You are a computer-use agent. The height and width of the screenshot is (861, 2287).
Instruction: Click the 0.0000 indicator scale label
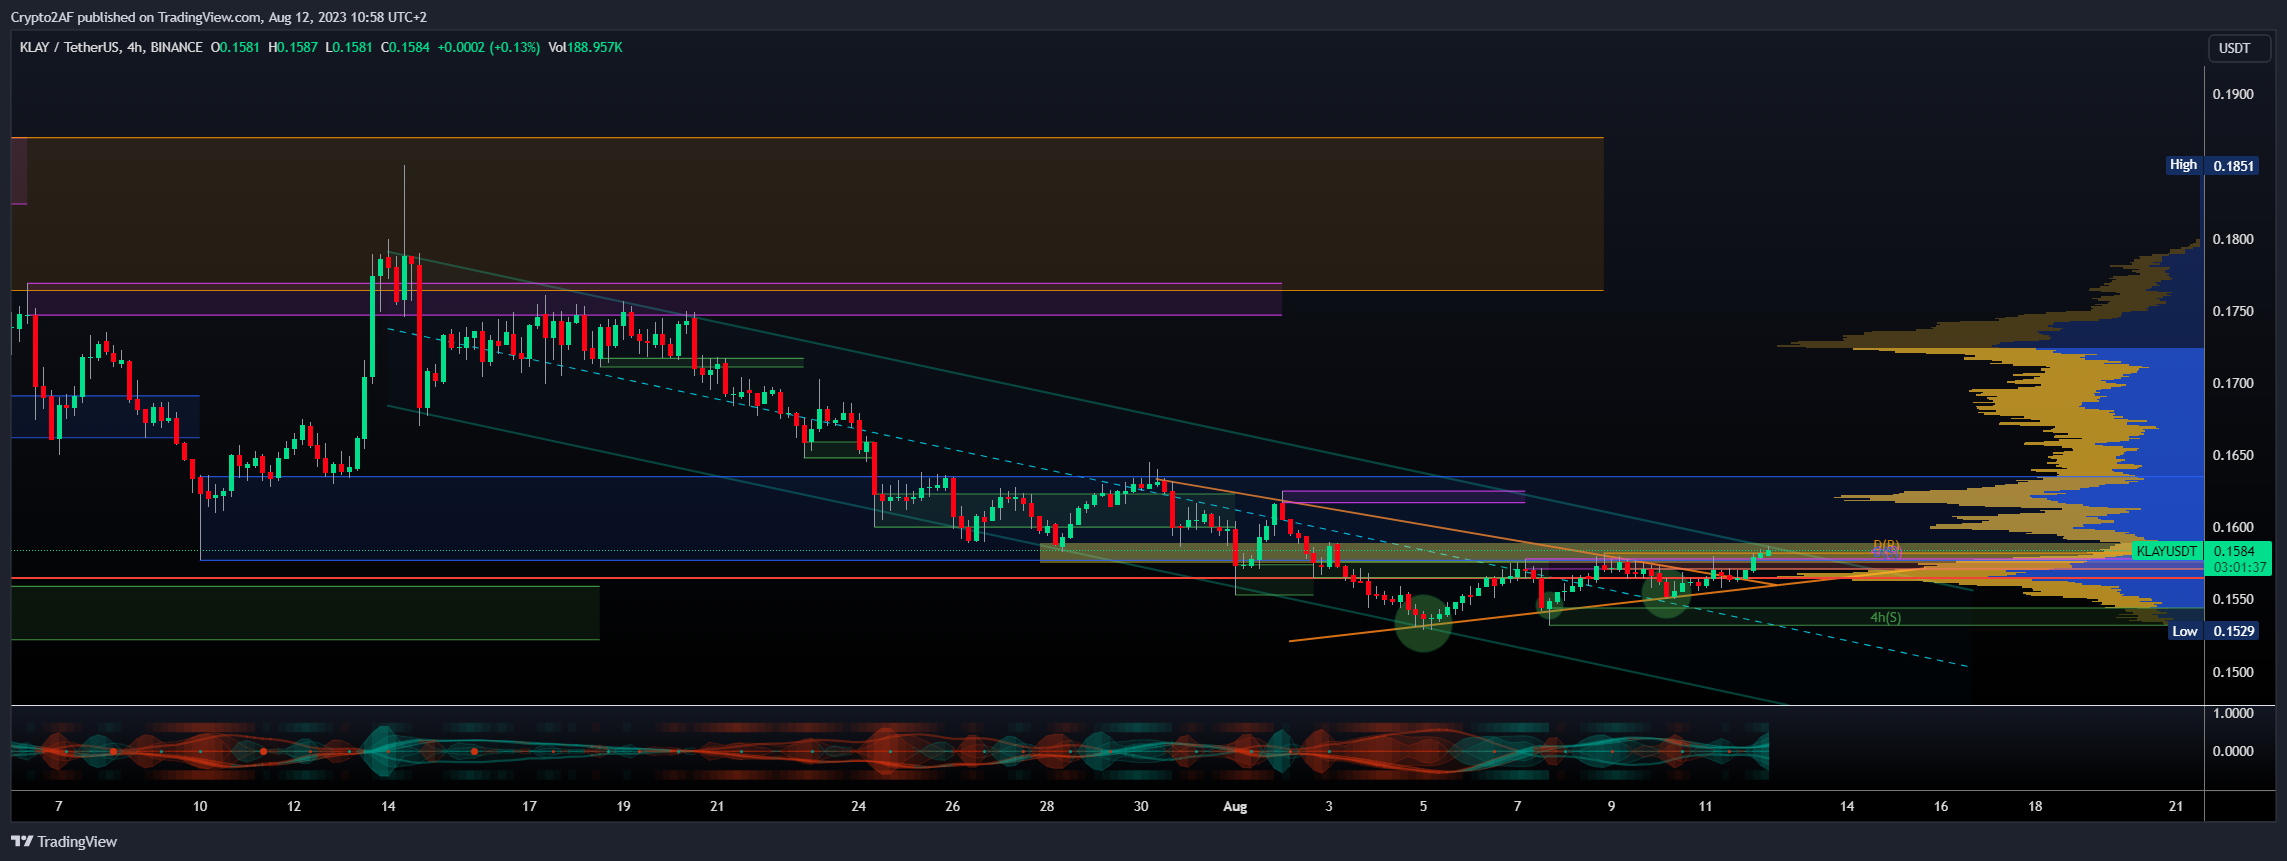coord(2233,751)
